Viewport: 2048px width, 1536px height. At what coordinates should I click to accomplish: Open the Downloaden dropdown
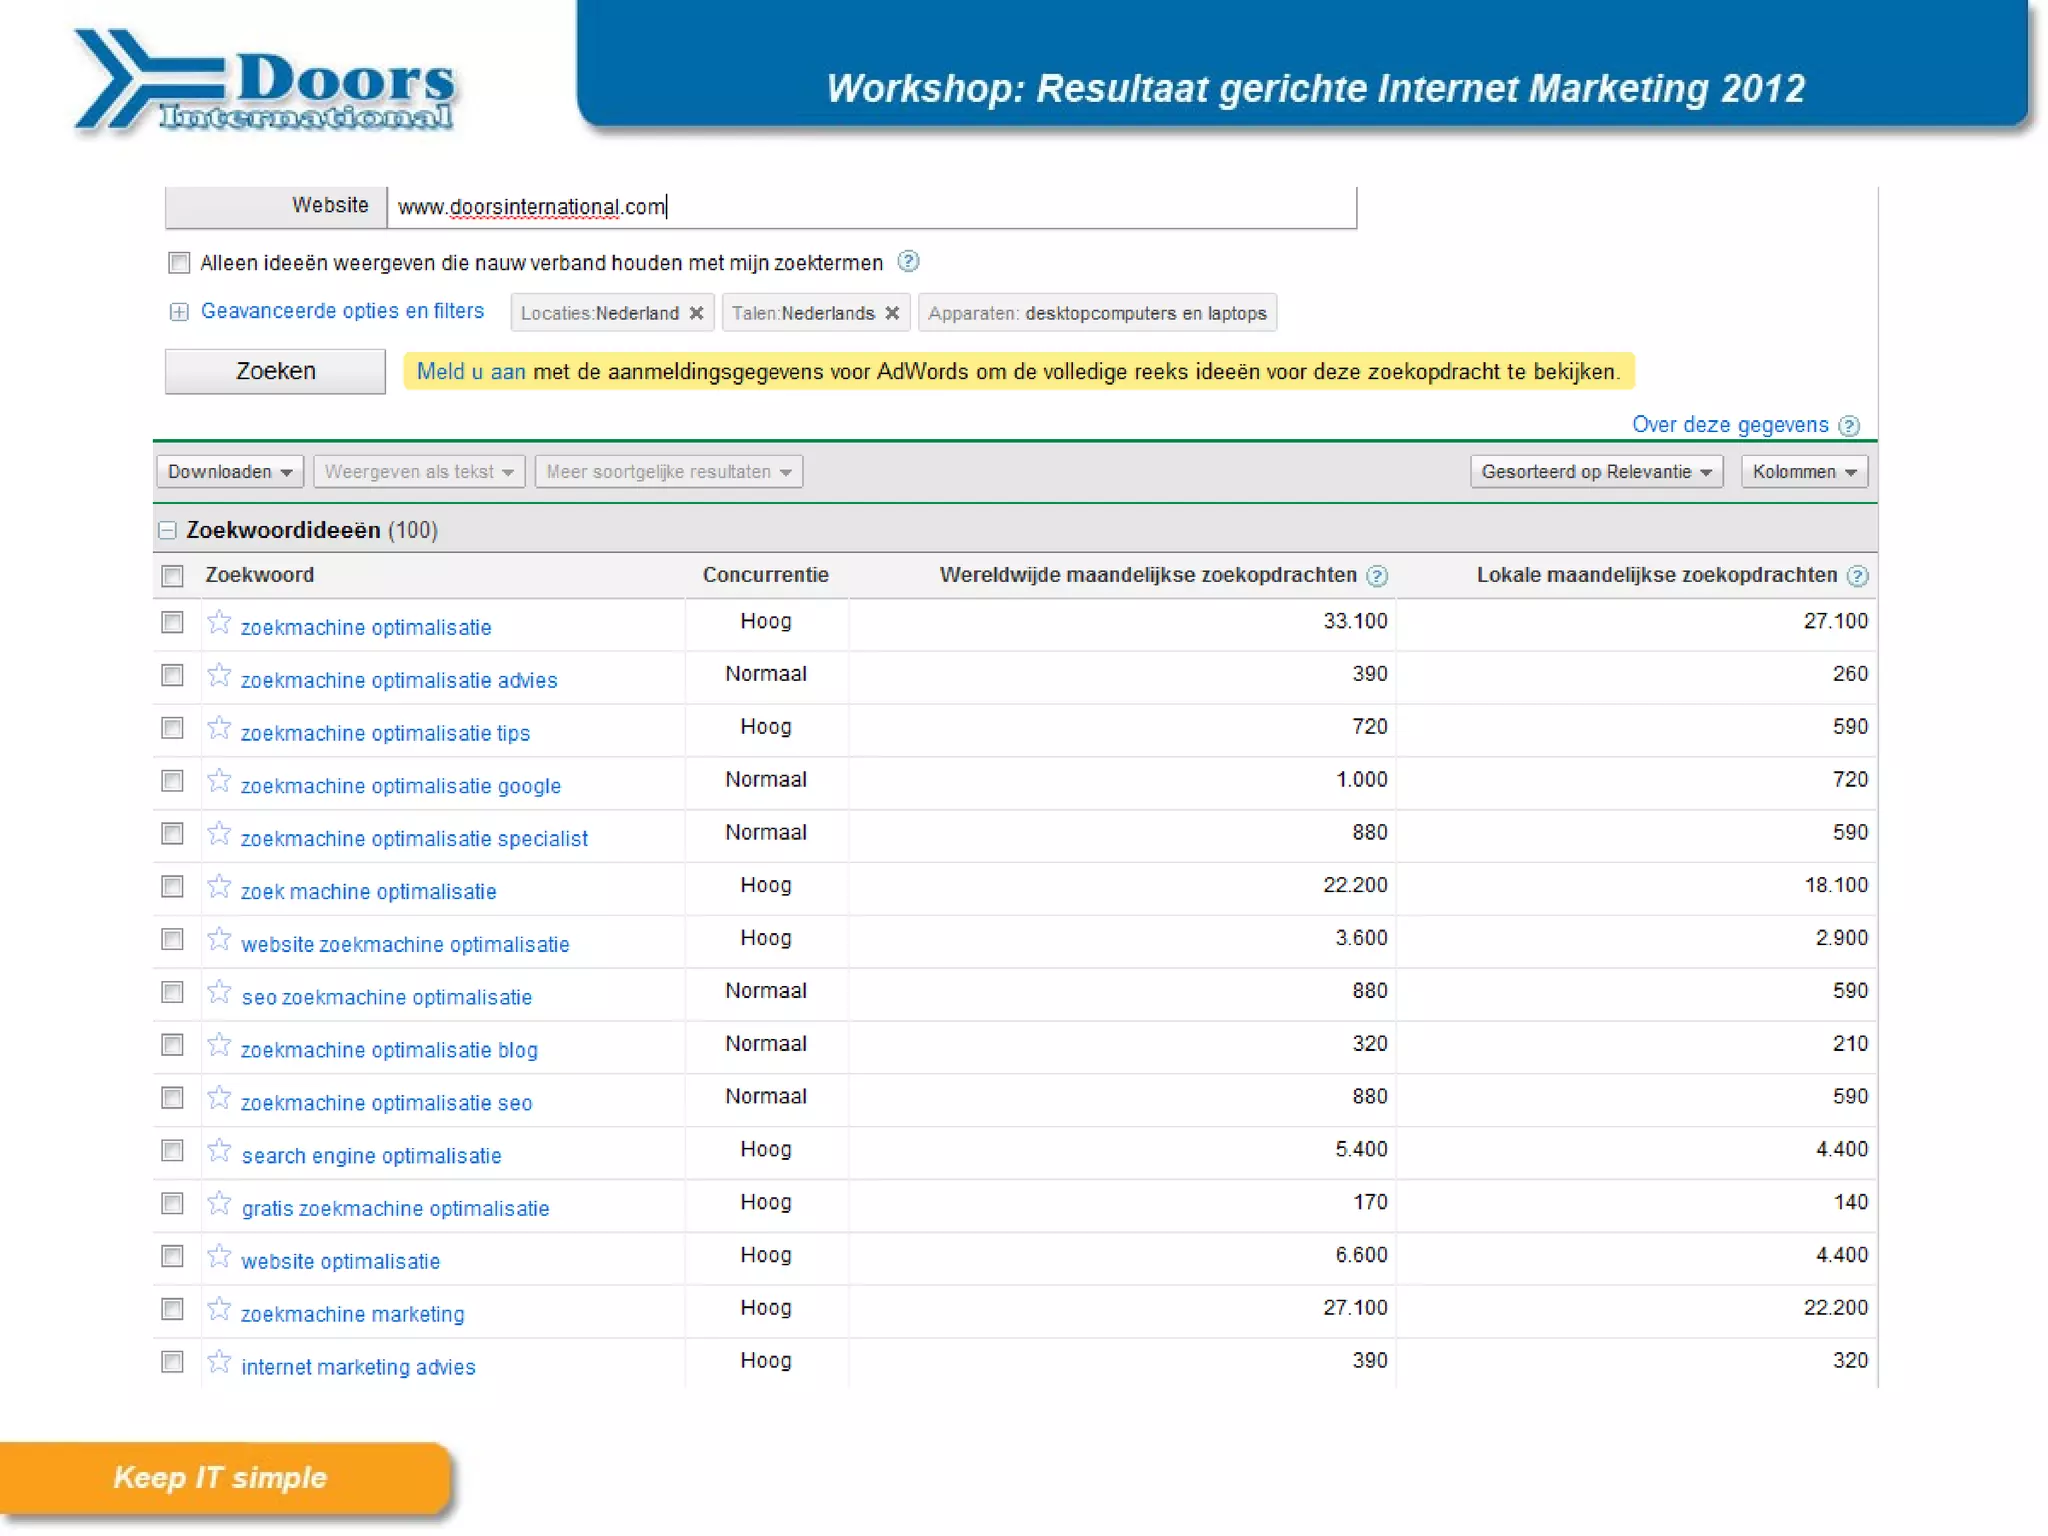coord(229,472)
